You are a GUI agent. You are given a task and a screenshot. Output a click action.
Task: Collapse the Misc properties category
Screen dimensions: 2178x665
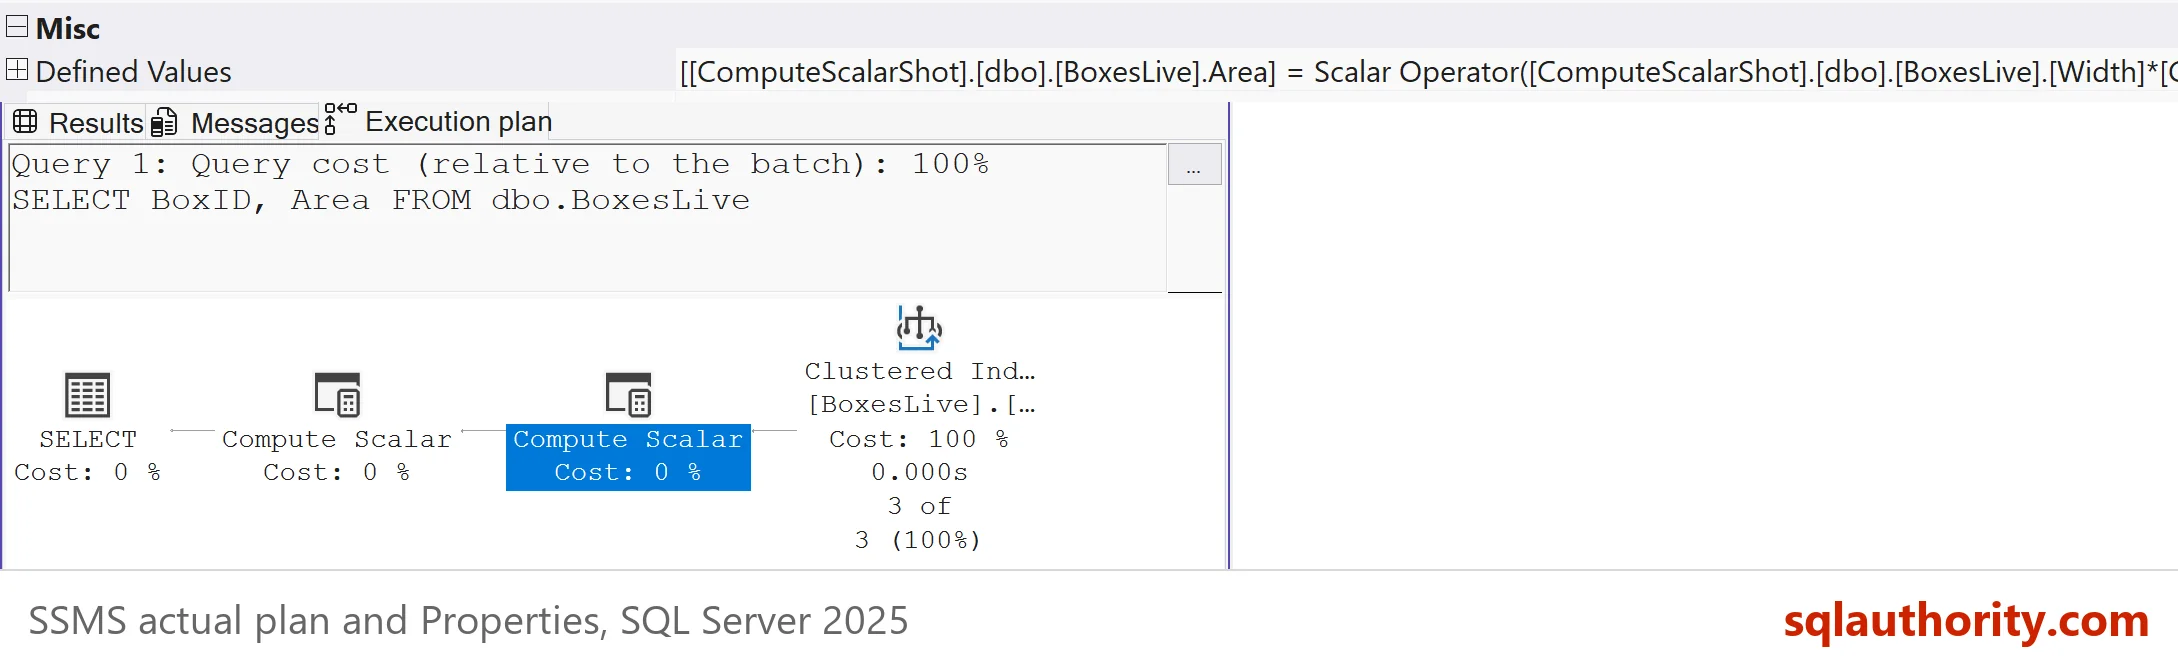coord(17,26)
